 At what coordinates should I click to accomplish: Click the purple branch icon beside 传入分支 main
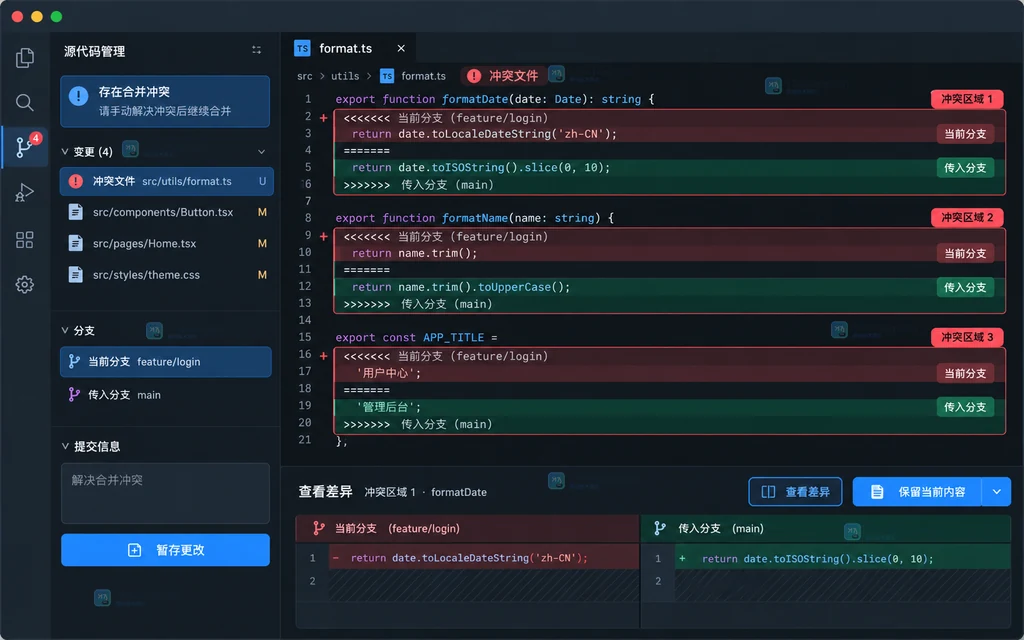74,394
